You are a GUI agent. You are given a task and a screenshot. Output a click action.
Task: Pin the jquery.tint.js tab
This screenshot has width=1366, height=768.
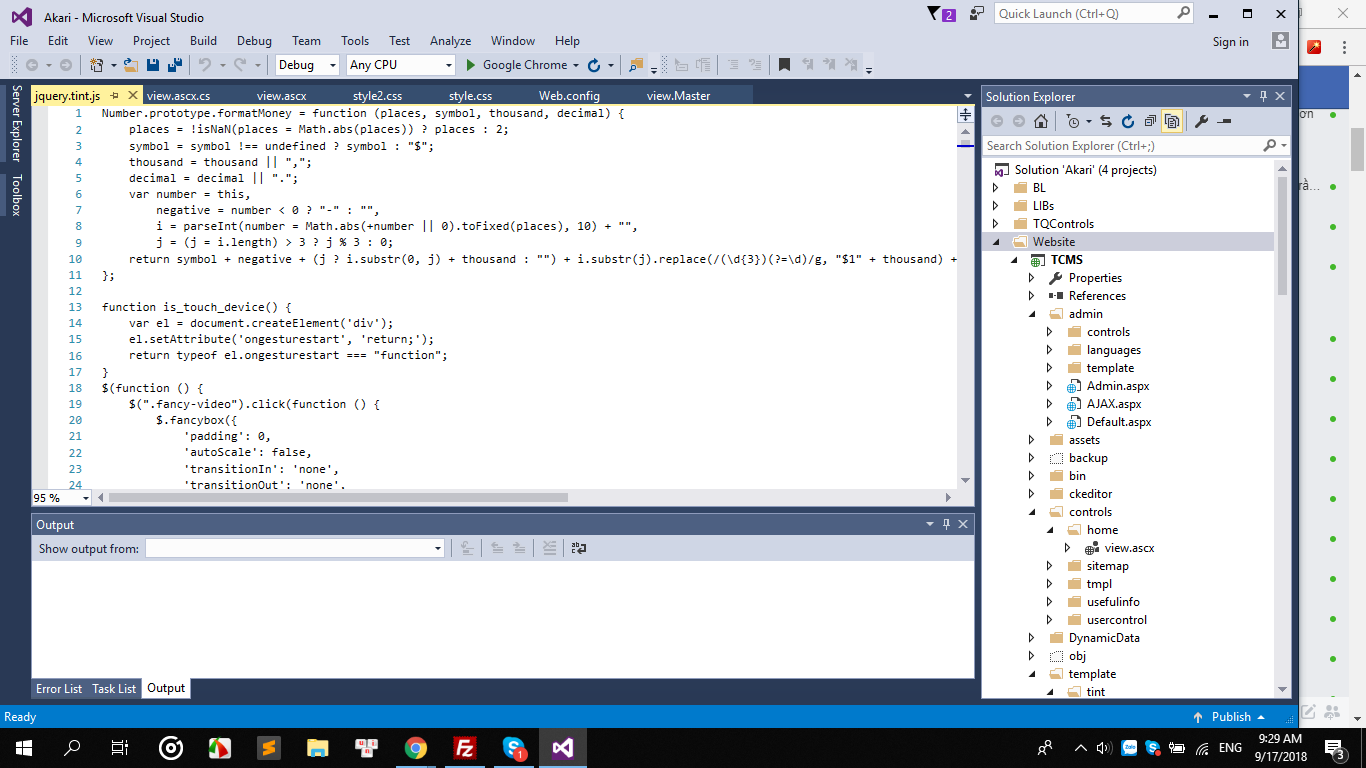click(114, 96)
